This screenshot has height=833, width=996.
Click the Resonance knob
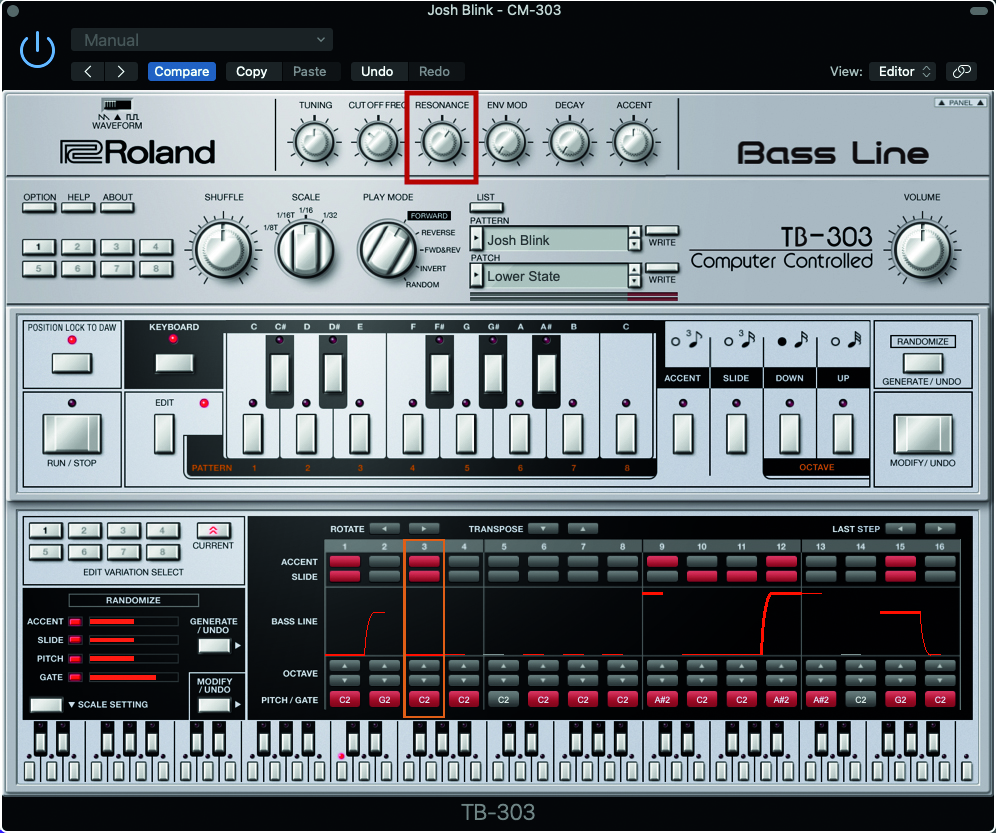(x=441, y=143)
